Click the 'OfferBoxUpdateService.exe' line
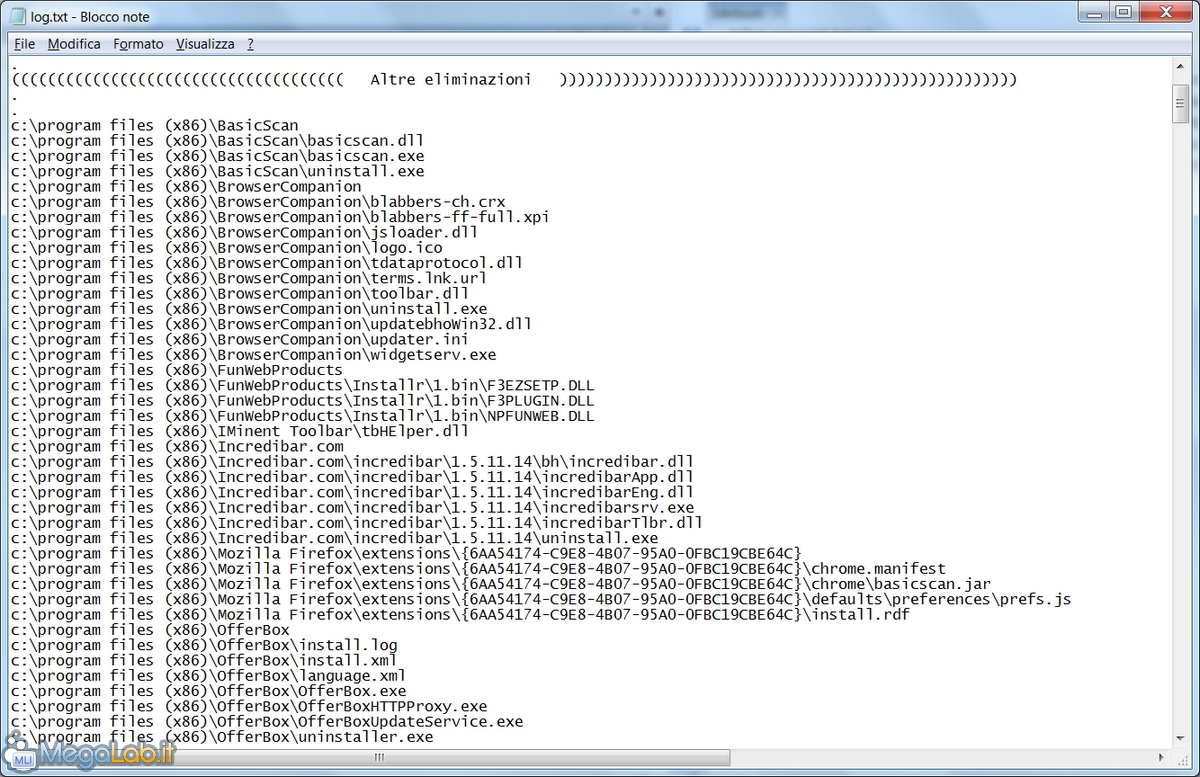1200x777 pixels. pos(267,721)
